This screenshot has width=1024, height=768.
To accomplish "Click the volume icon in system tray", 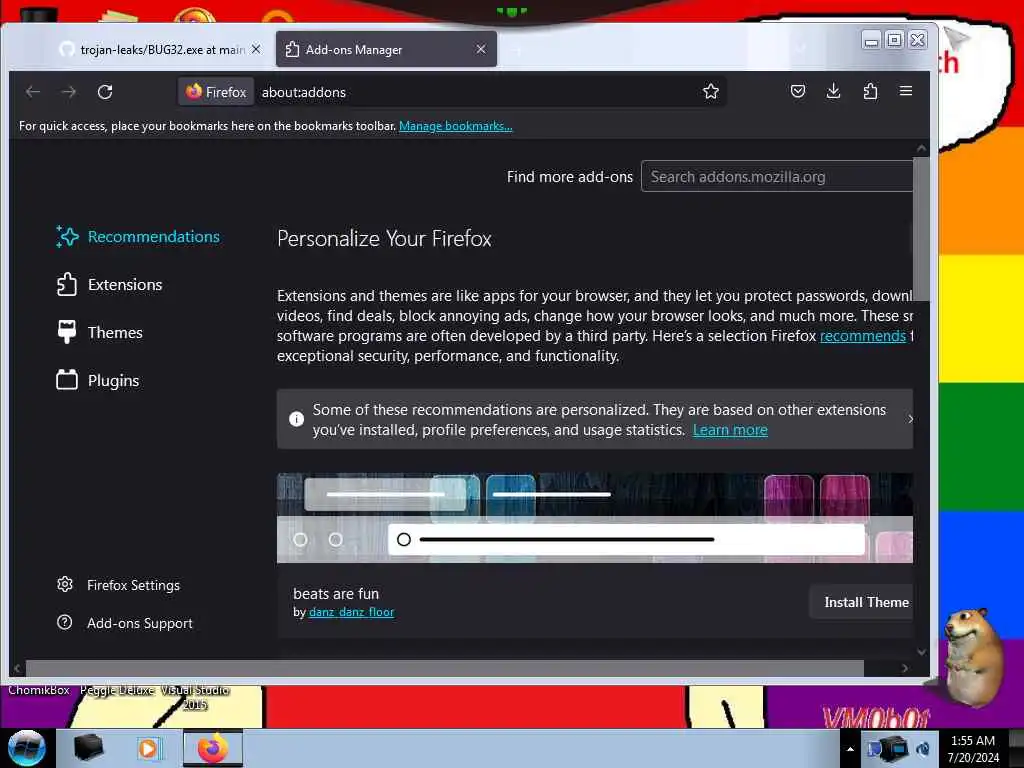I will point(923,749).
